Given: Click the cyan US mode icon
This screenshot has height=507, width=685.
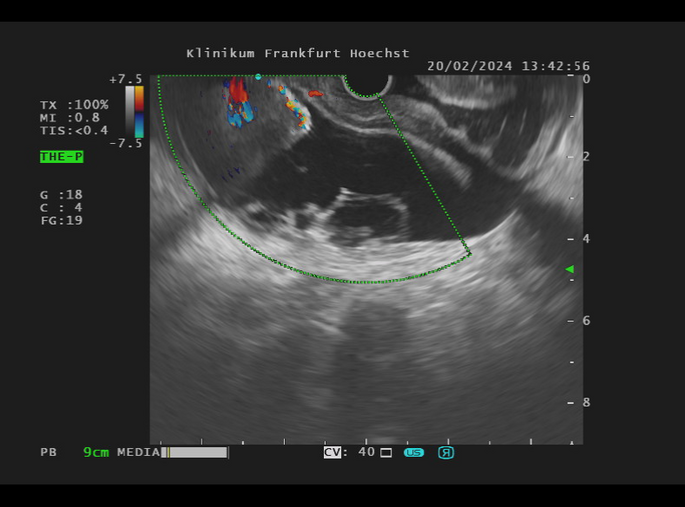Looking at the screenshot, I should point(413,452).
